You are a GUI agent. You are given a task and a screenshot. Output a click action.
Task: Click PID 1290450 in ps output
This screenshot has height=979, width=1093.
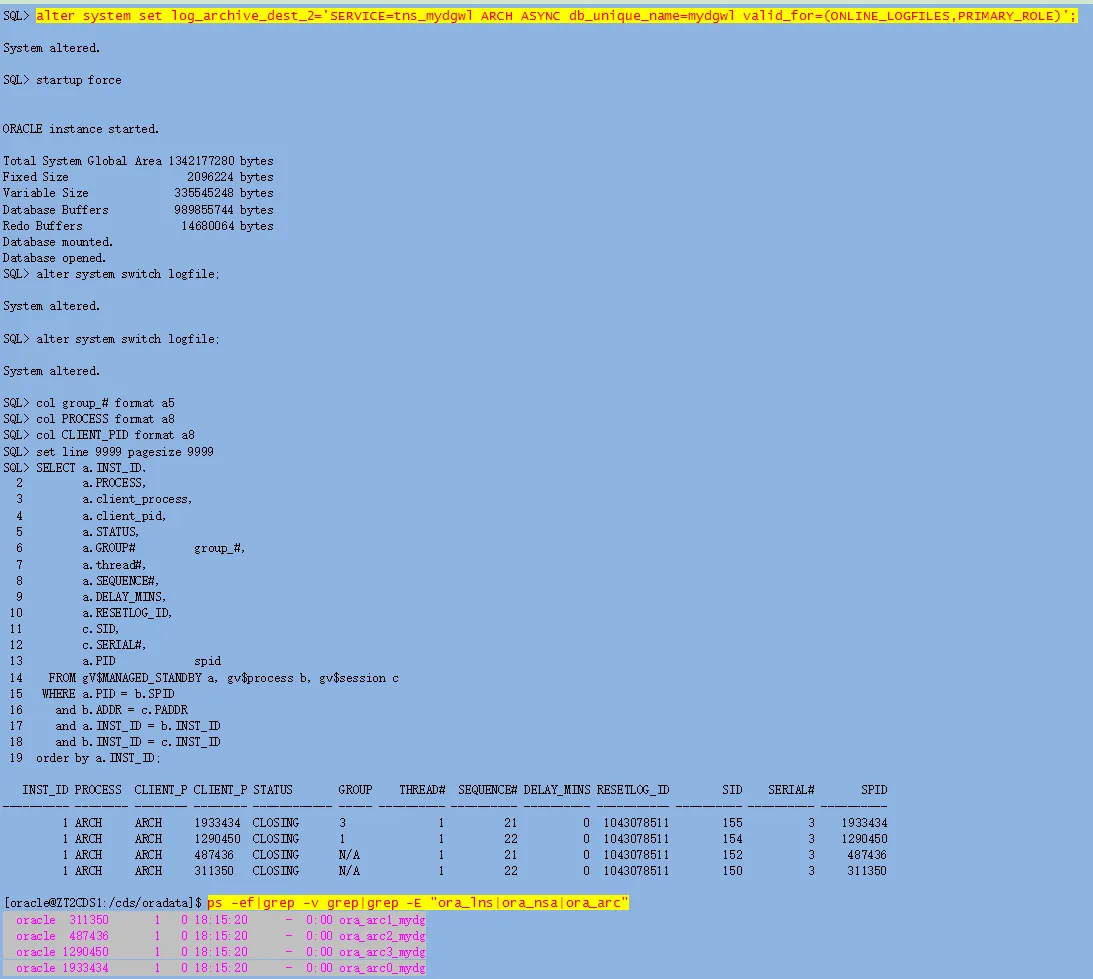85,953
